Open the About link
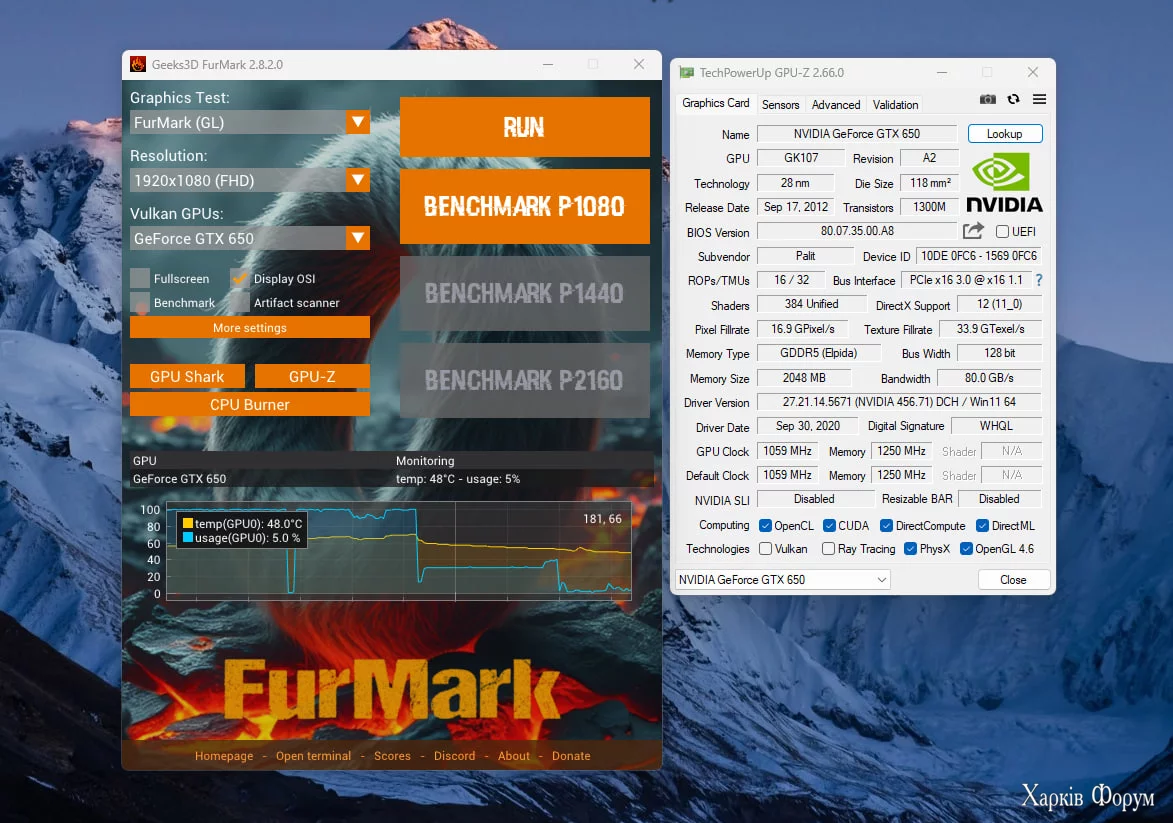This screenshot has height=823, width=1173. point(513,756)
